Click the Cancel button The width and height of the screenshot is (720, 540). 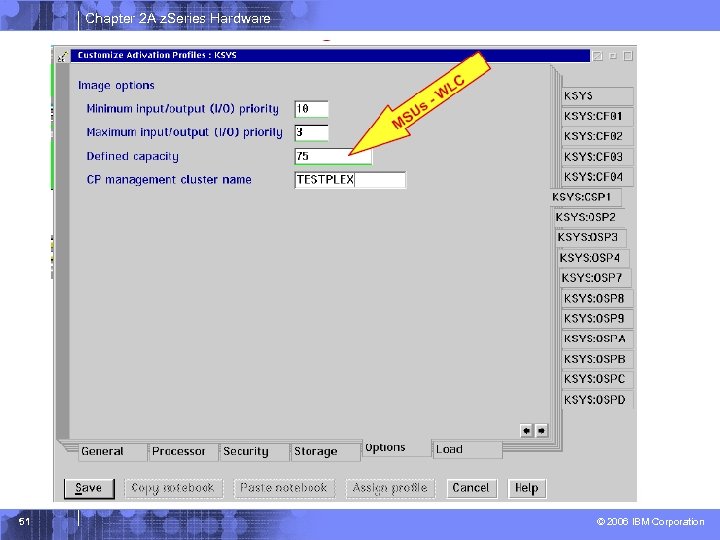point(472,488)
